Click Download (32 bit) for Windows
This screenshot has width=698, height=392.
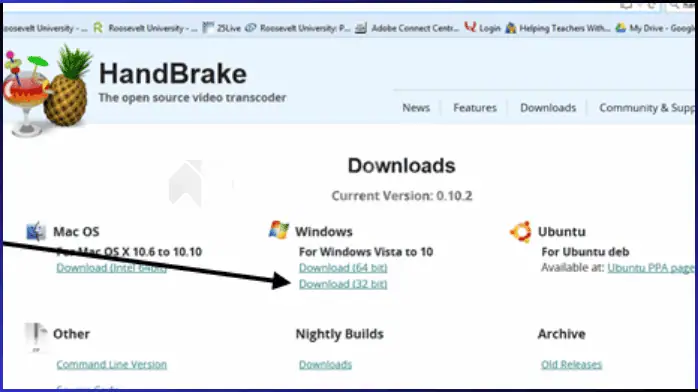343,284
